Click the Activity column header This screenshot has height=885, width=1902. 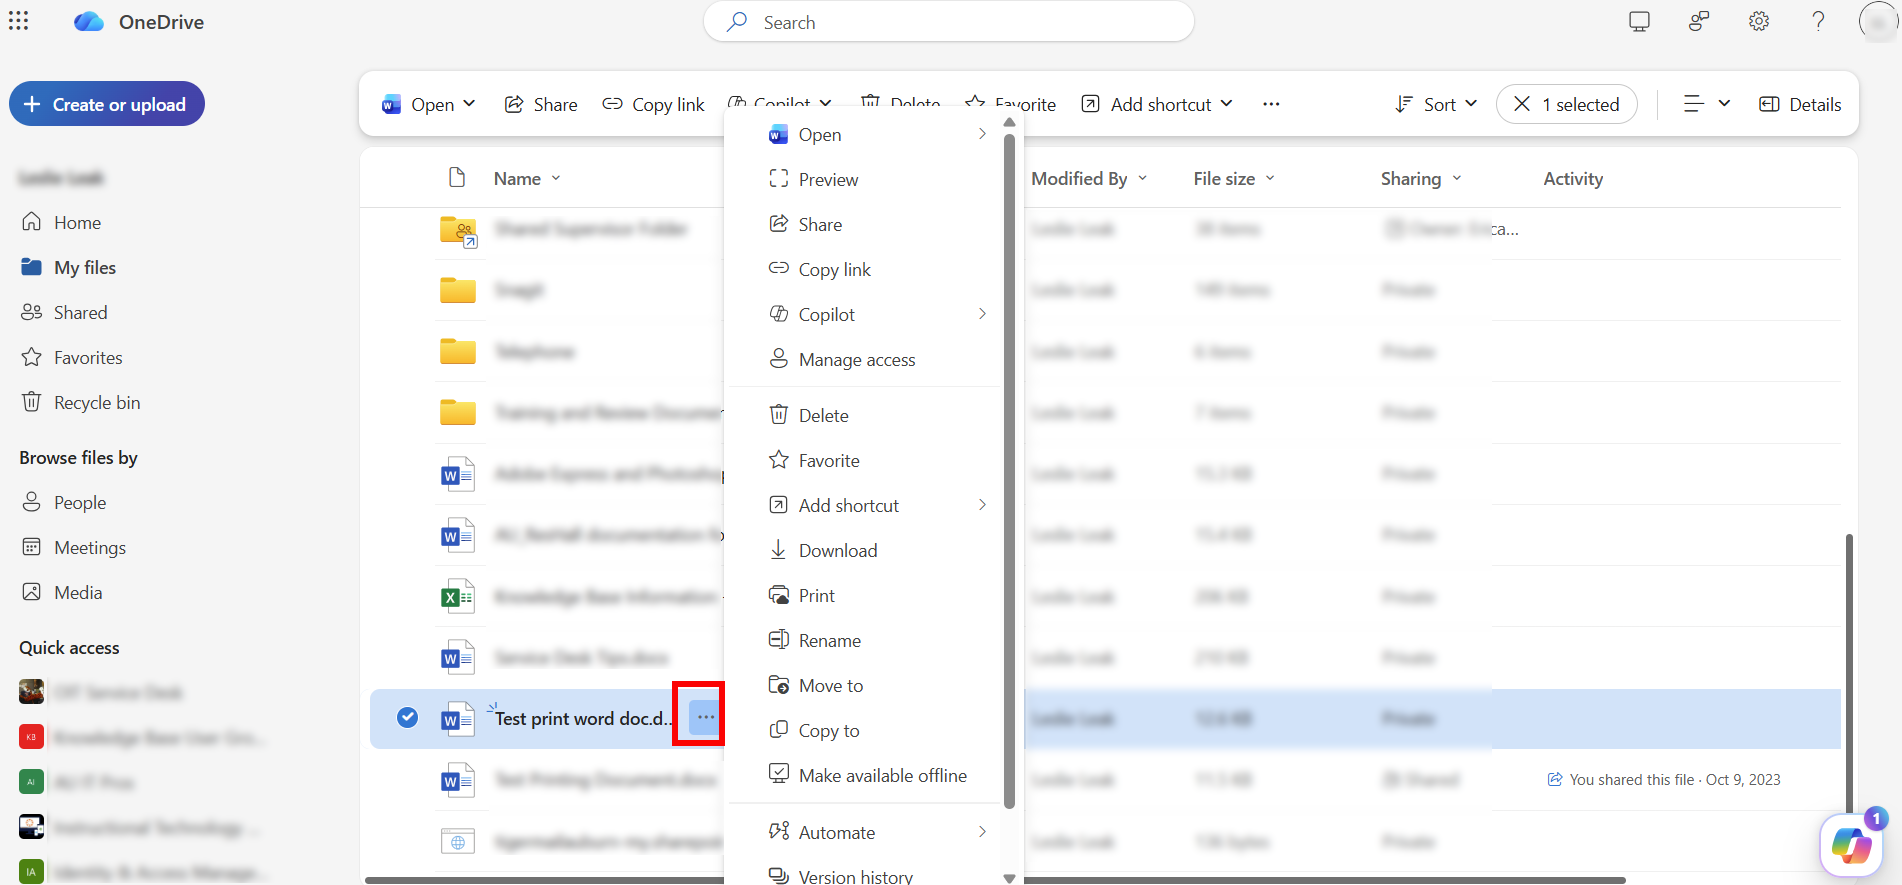pyautogui.click(x=1573, y=178)
